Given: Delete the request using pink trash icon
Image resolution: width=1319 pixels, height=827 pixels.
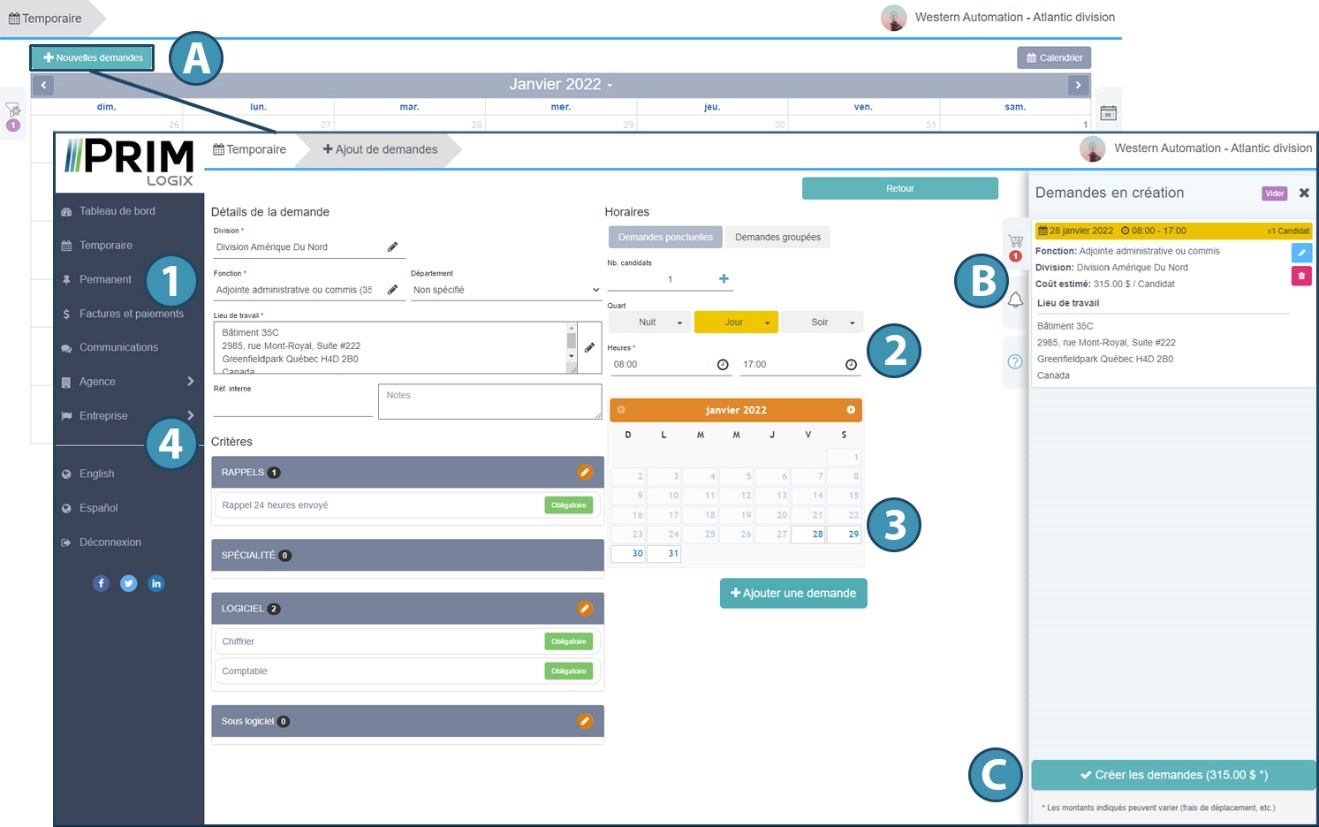Looking at the screenshot, I should (1301, 276).
